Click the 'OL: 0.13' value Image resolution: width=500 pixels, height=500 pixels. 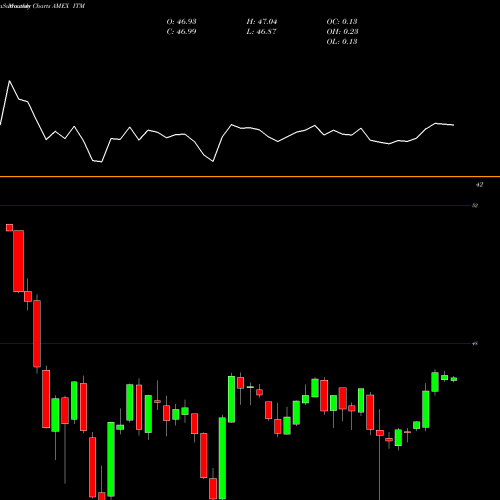click(342, 42)
